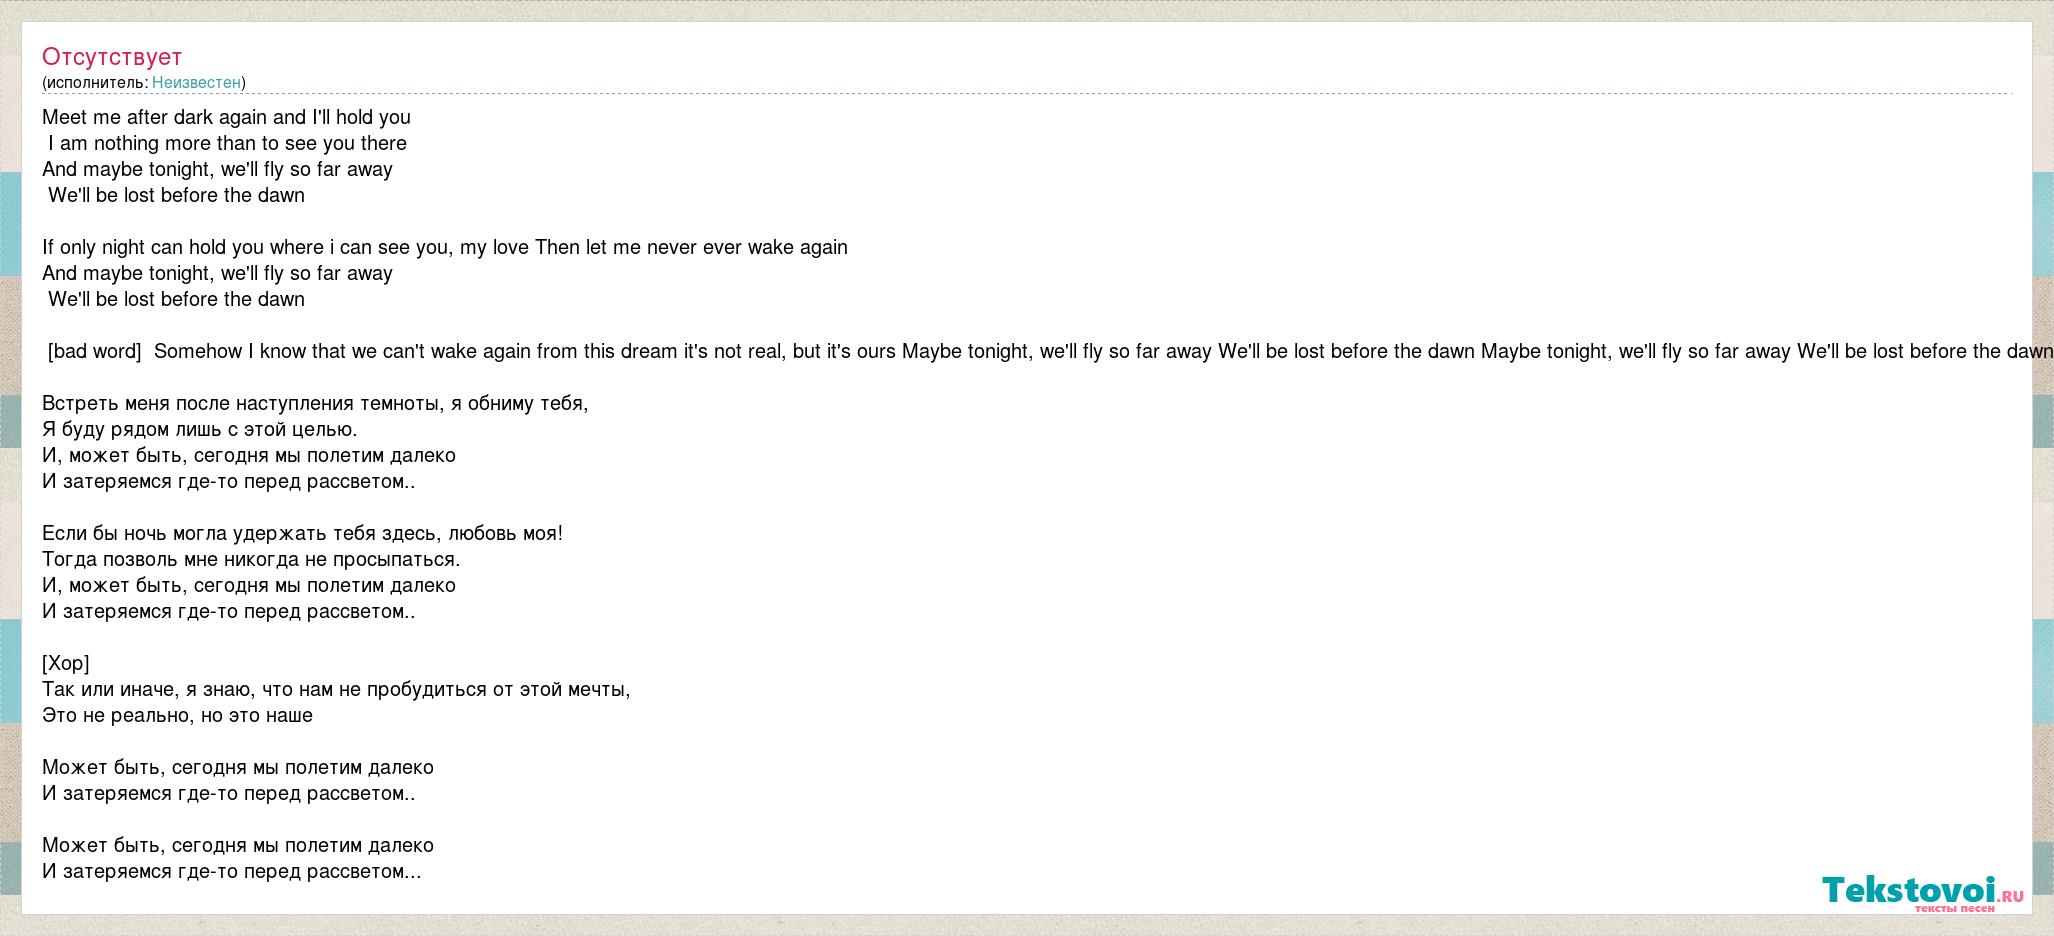Click the line 'Встреть меня после наступления темноты'

coord(315,404)
